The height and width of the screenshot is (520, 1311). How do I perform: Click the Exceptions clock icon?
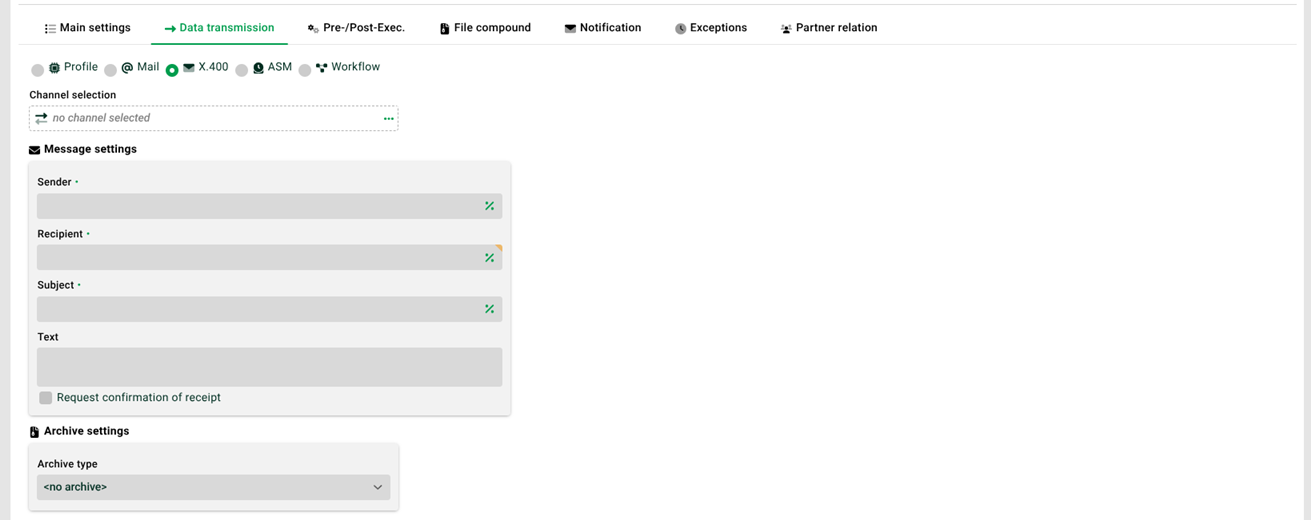pyautogui.click(x=680, y=29)
